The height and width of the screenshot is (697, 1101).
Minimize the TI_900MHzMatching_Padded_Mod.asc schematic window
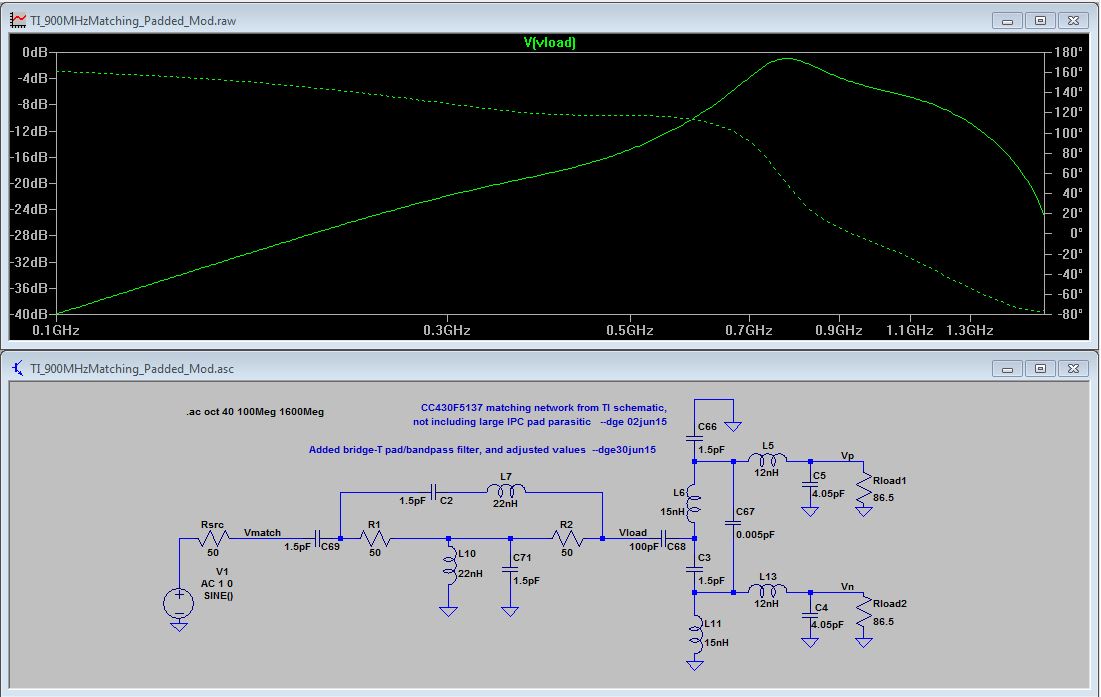(x=1007, y=369)
